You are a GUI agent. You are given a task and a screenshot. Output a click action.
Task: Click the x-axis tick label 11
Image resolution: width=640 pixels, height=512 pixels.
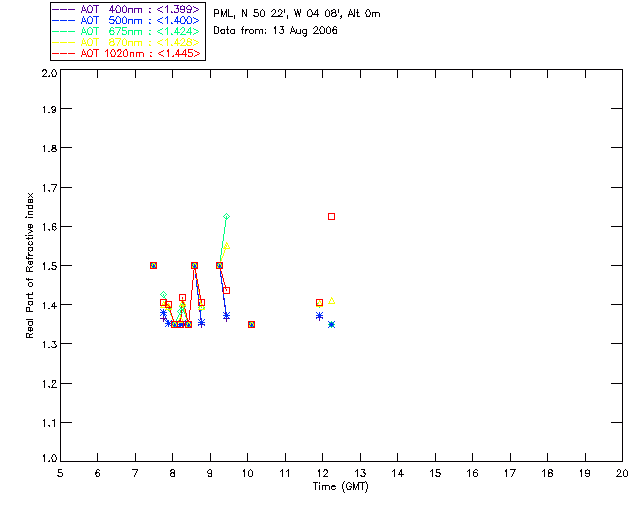coord(285,474)
